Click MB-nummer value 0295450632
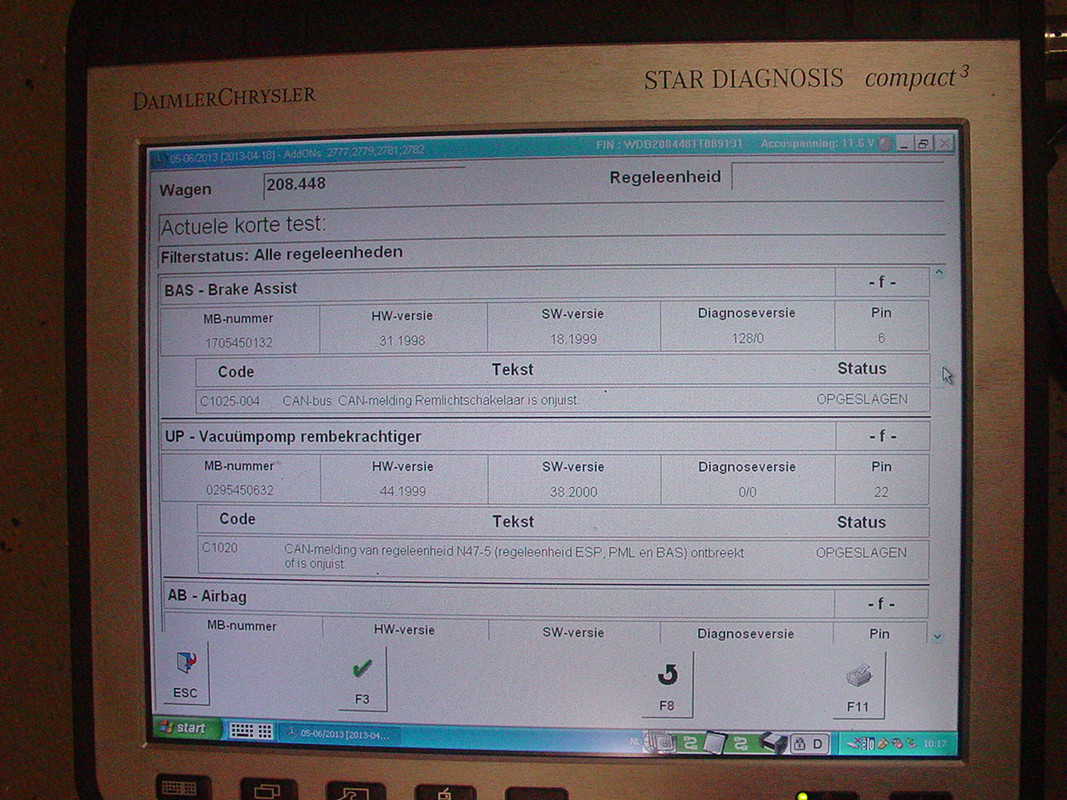The image size is (1067, 800). [240, 490]
